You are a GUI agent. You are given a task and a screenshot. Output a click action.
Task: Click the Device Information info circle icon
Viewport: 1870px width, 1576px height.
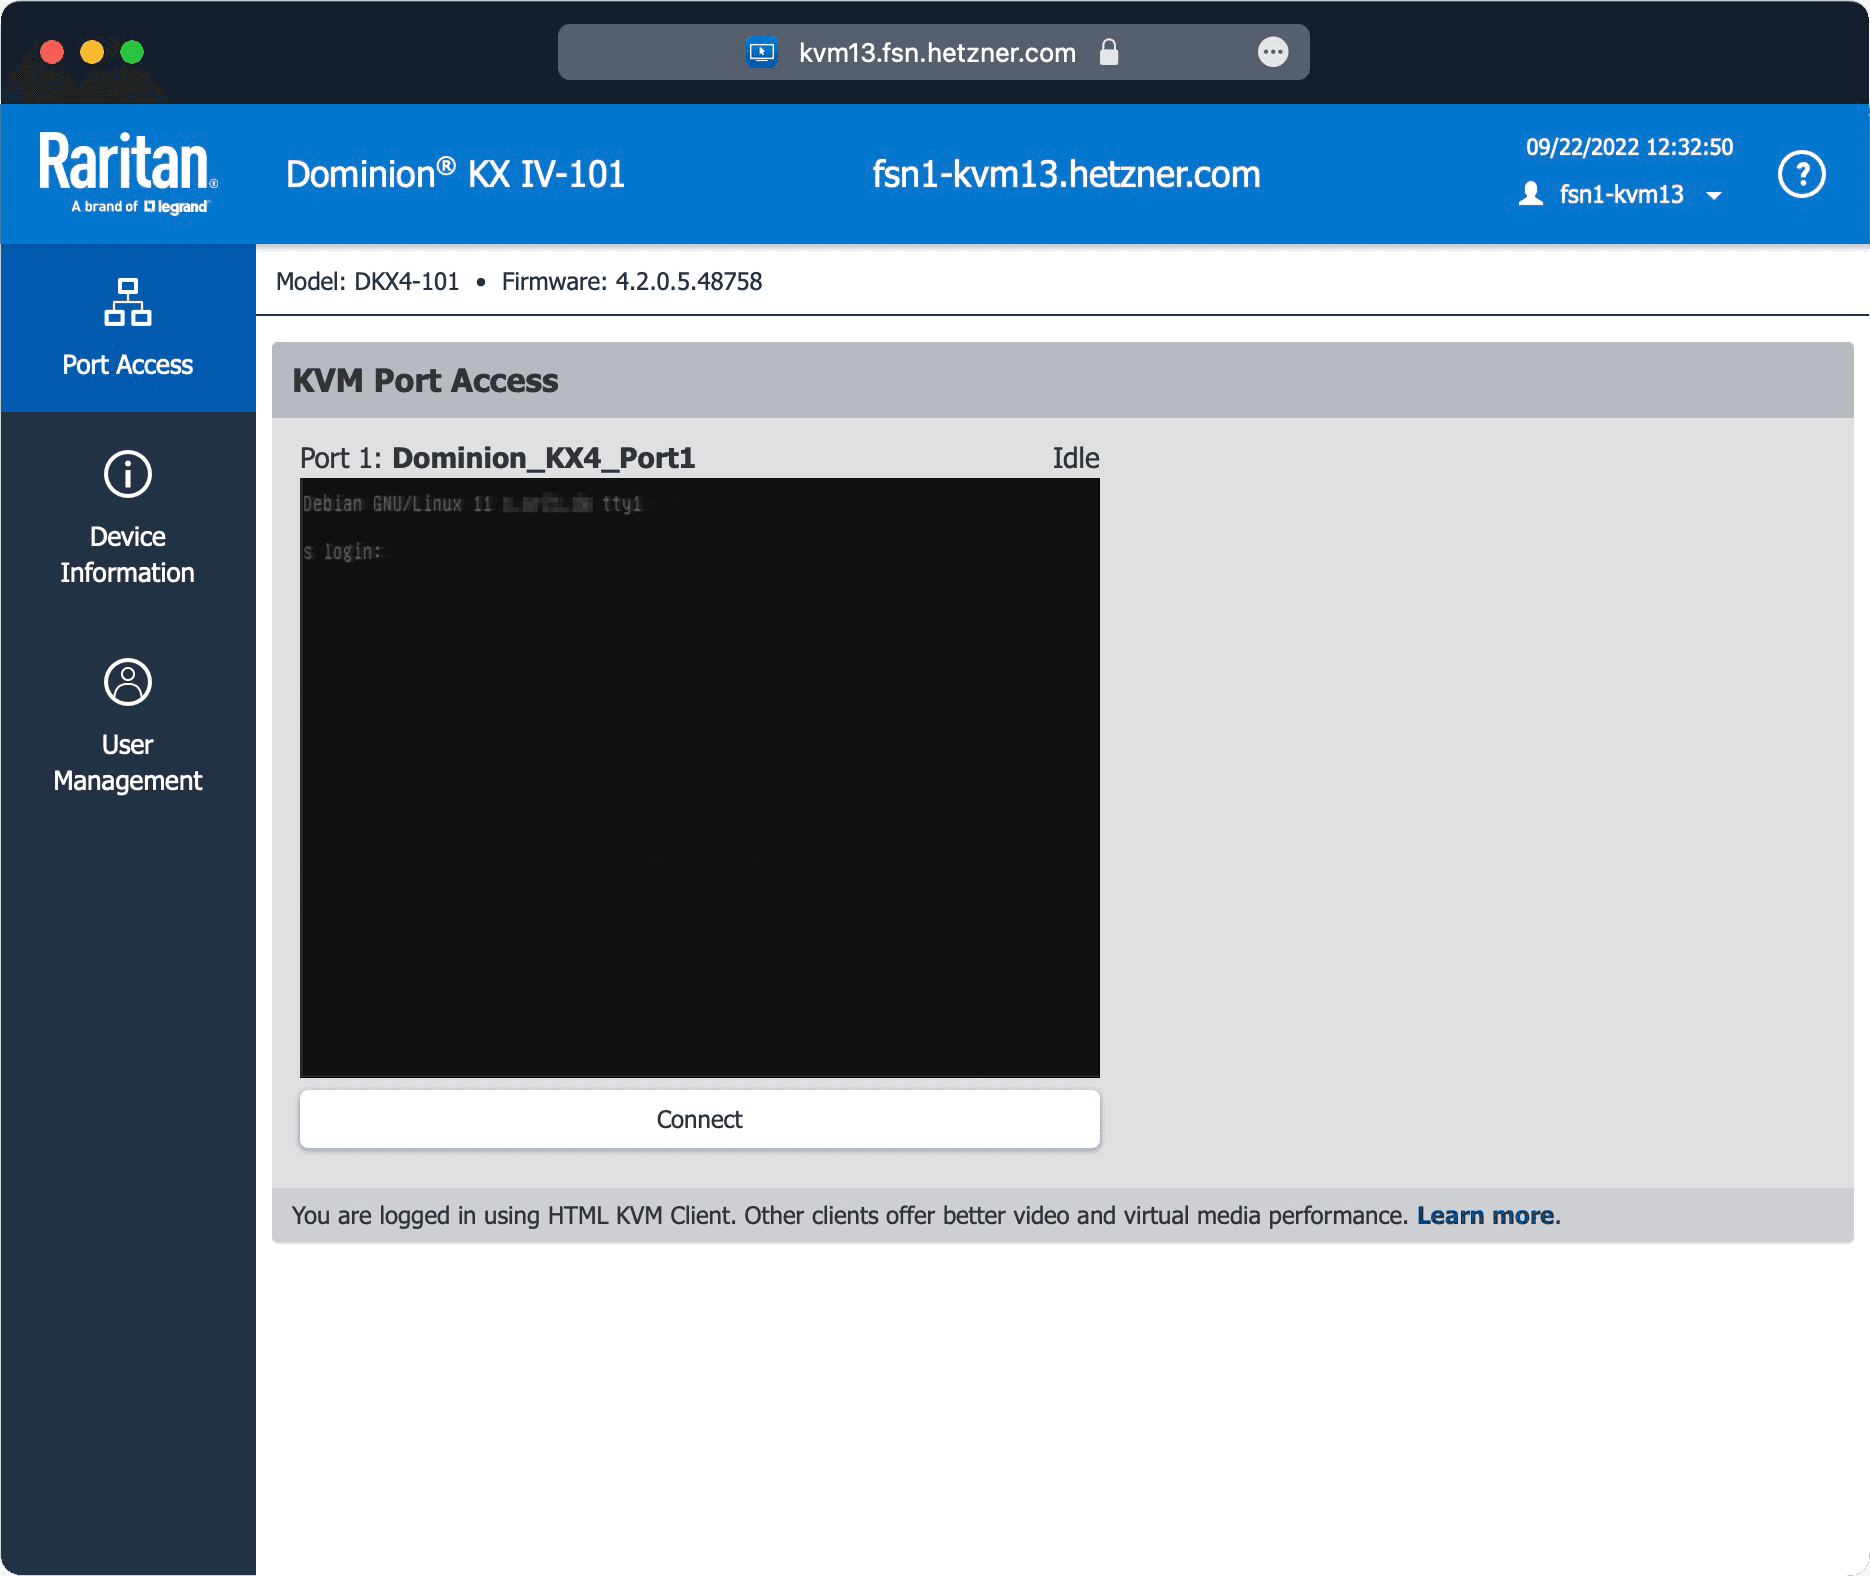[127, 474]
